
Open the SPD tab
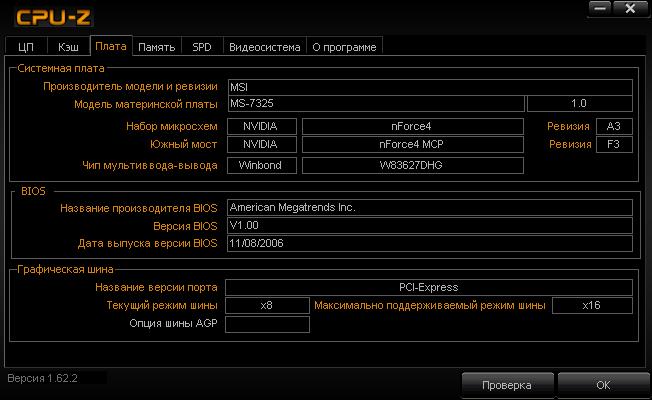(x=202, y=47)
